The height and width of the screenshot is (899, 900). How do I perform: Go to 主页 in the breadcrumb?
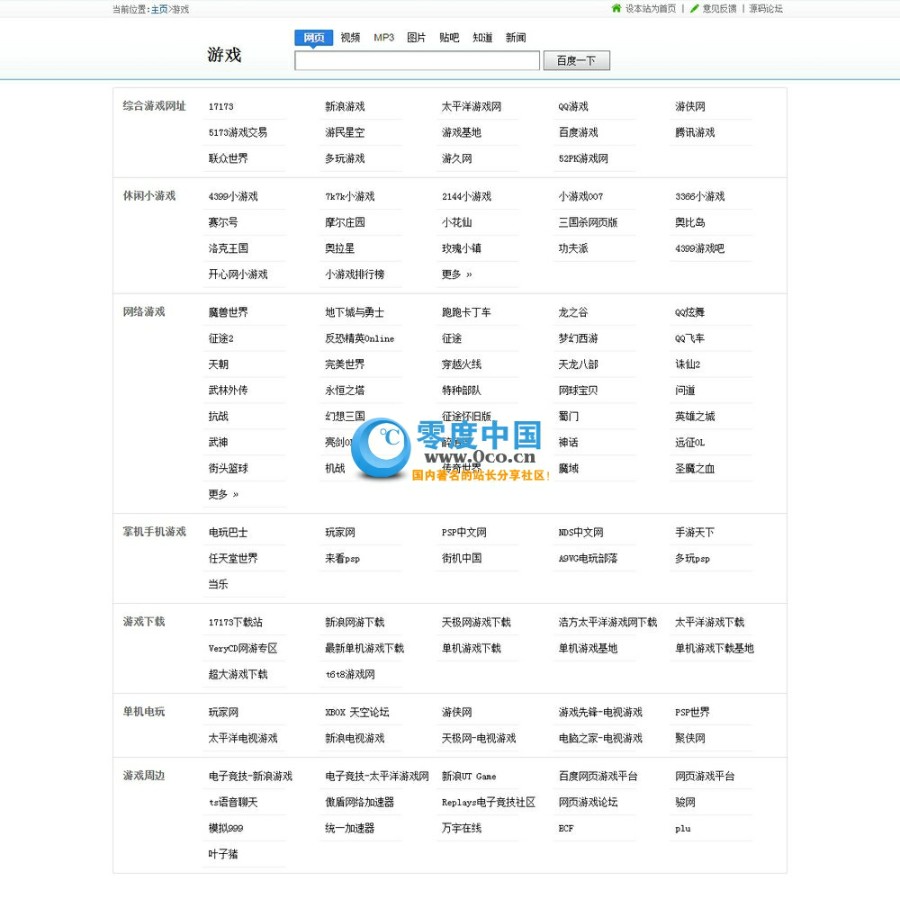click(159, 9)
